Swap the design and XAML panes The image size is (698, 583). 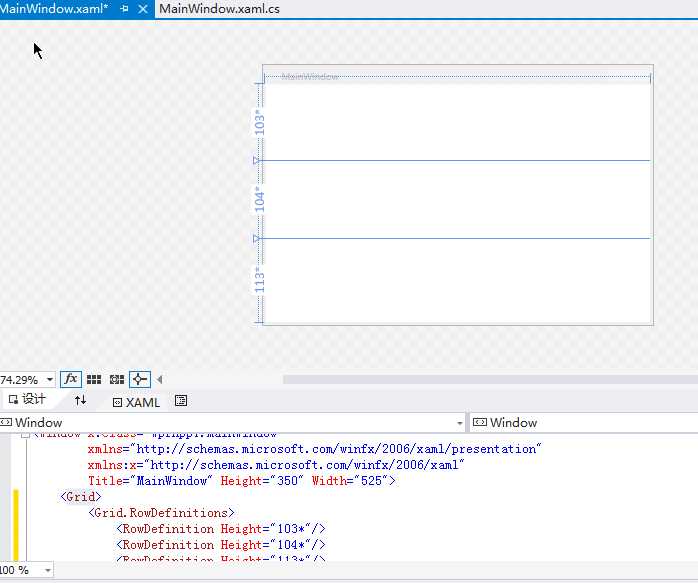tap(81, 400)
